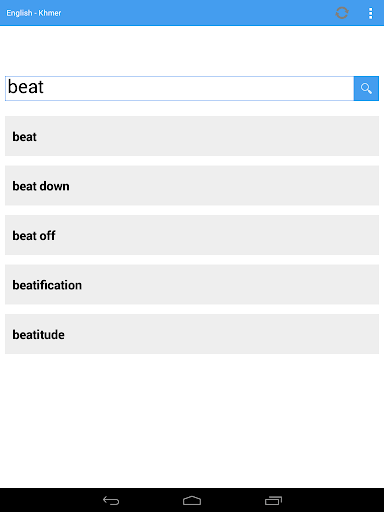Open the 'beat down' entry
This screenshot has height=512, width=384.
192,185
